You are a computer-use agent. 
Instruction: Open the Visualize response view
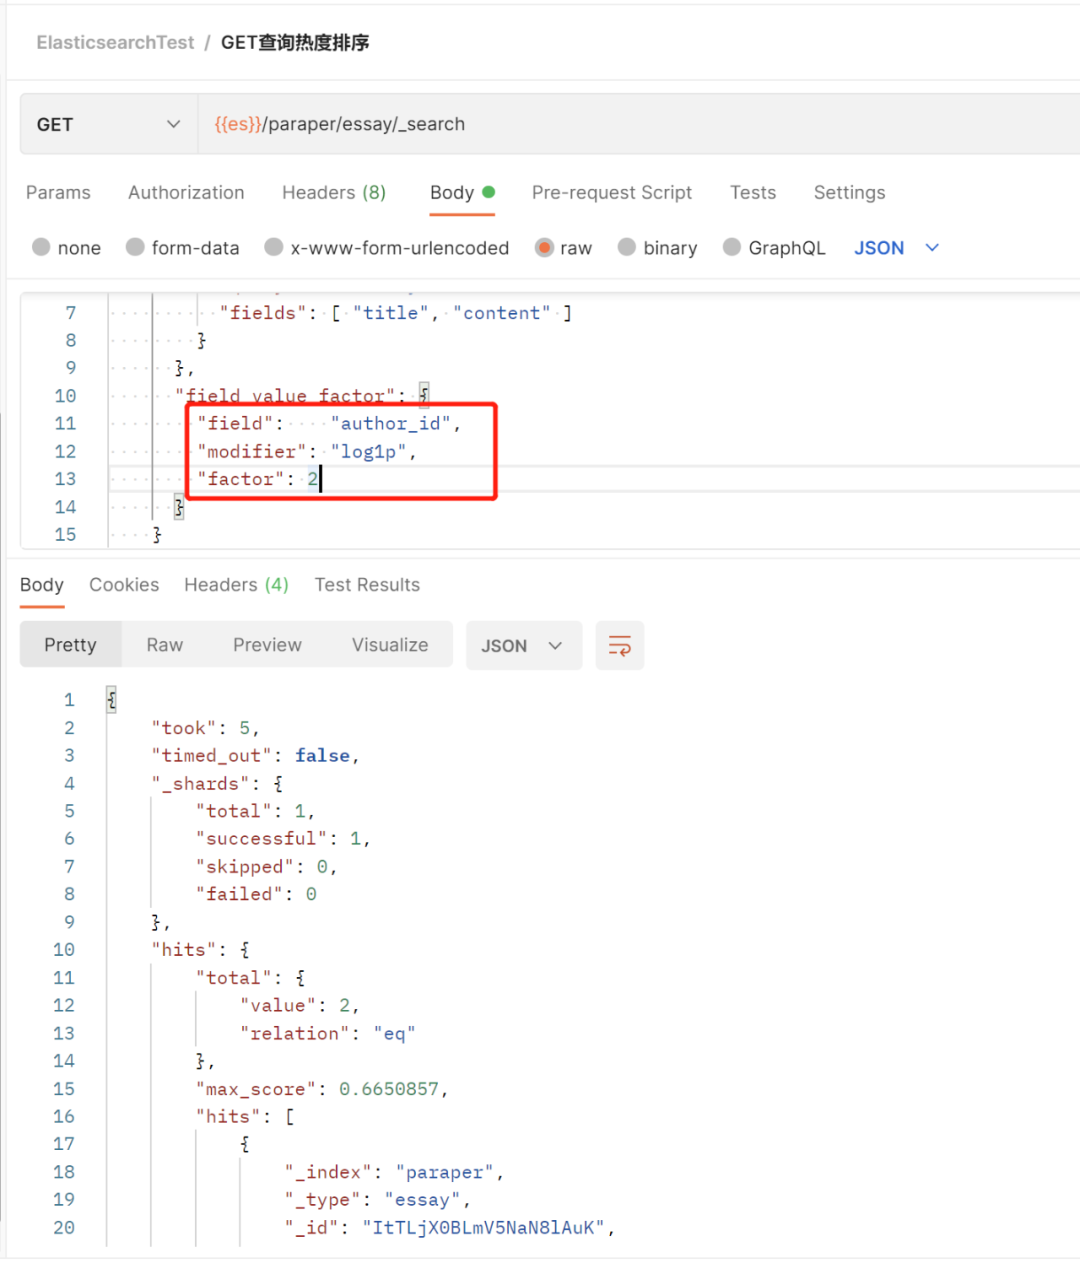point(390,645)
